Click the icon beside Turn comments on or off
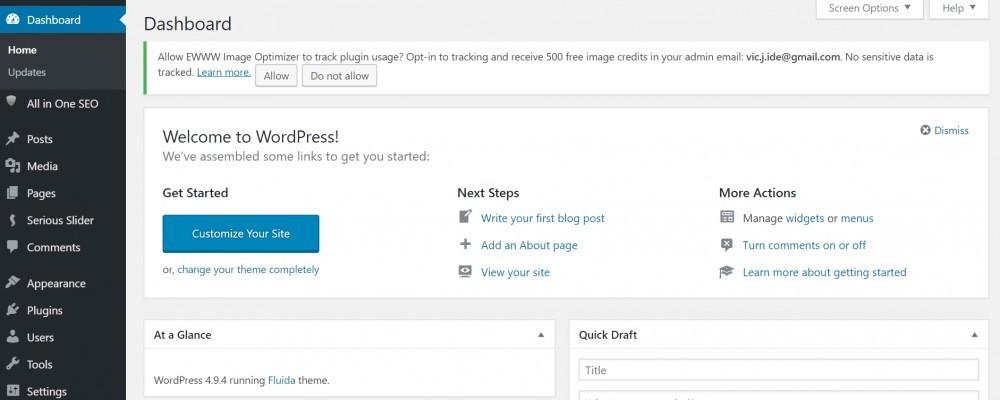 tap(727, 244)
